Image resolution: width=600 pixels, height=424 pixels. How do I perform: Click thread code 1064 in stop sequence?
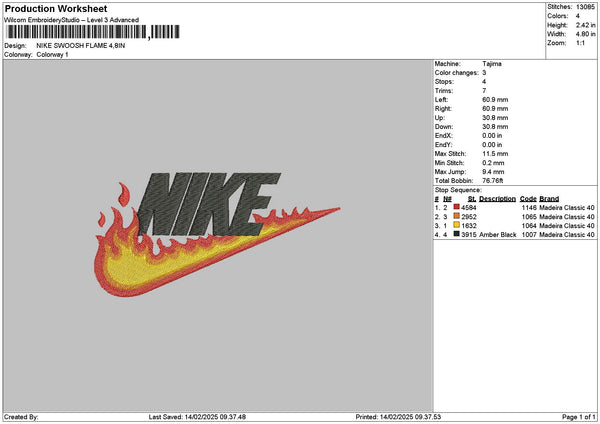(529, 225)
